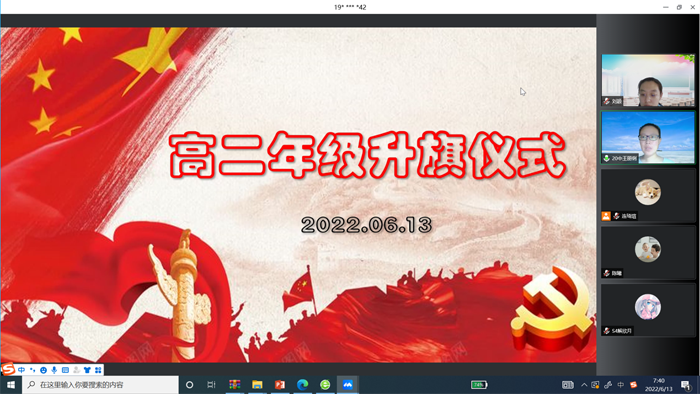Open the green 360 browser icon
Viewport: 700px width, 394px height.
point(325,385)
